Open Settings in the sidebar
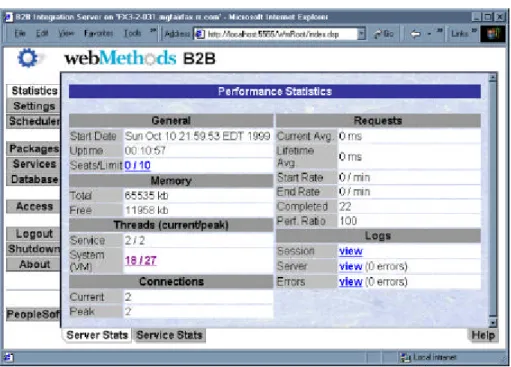The image size is (511, 367). point(34,106)
